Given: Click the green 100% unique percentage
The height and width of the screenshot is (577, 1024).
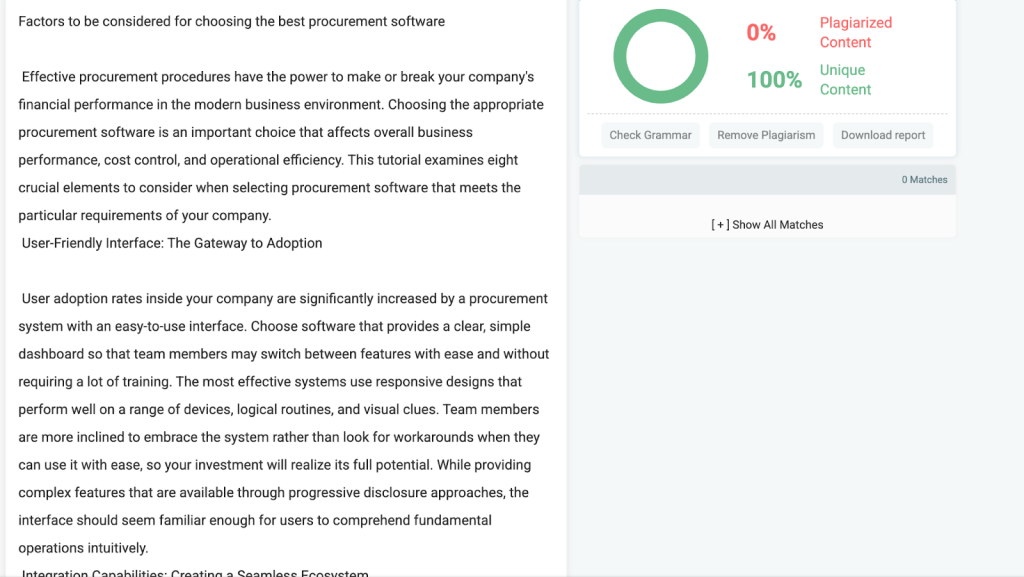Looking at the screenshot, I should coord(774,80).
